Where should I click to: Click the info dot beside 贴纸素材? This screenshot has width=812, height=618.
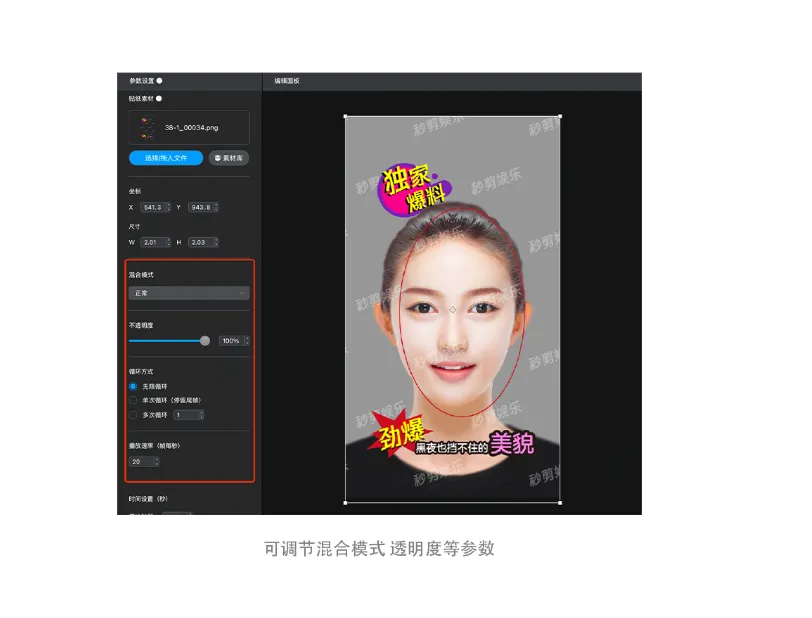click(159, 98)
